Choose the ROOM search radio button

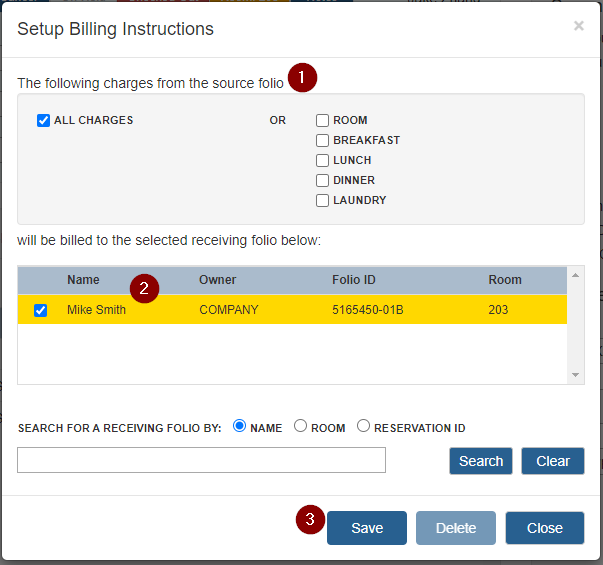click(300, 426)
